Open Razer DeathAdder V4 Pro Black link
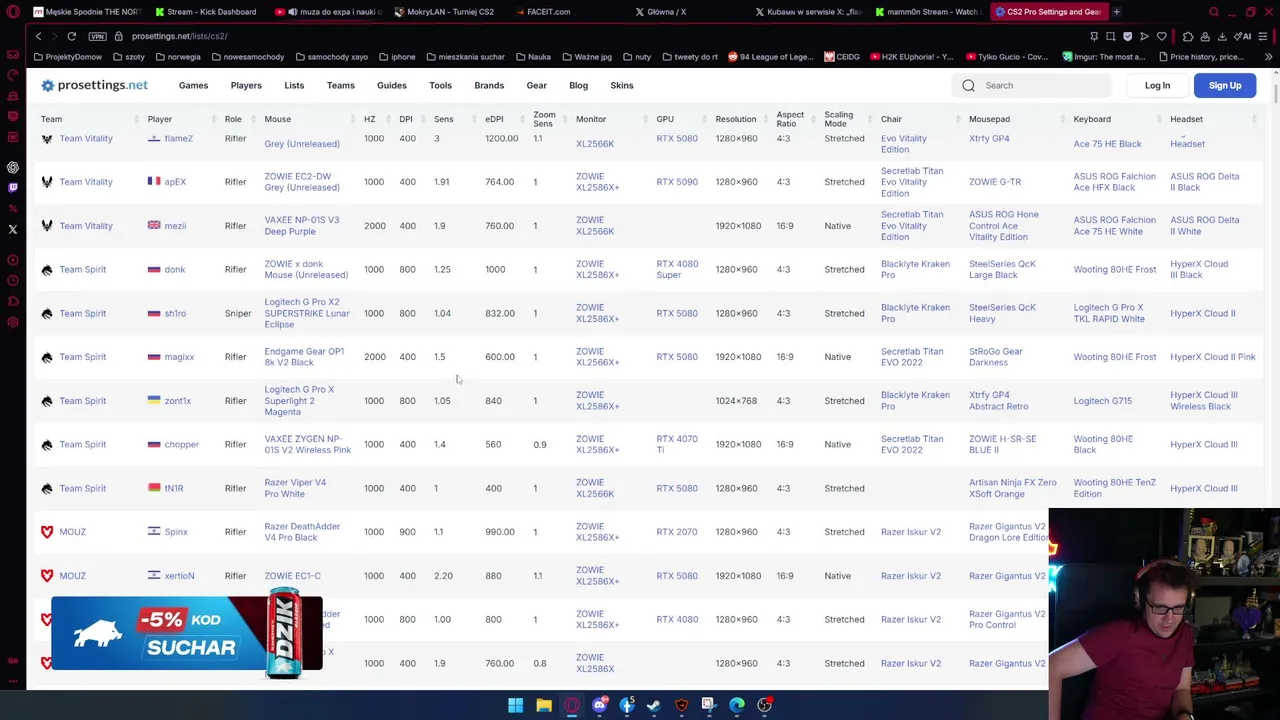This screenshot has height=720, width=1280. pos(302,532)
